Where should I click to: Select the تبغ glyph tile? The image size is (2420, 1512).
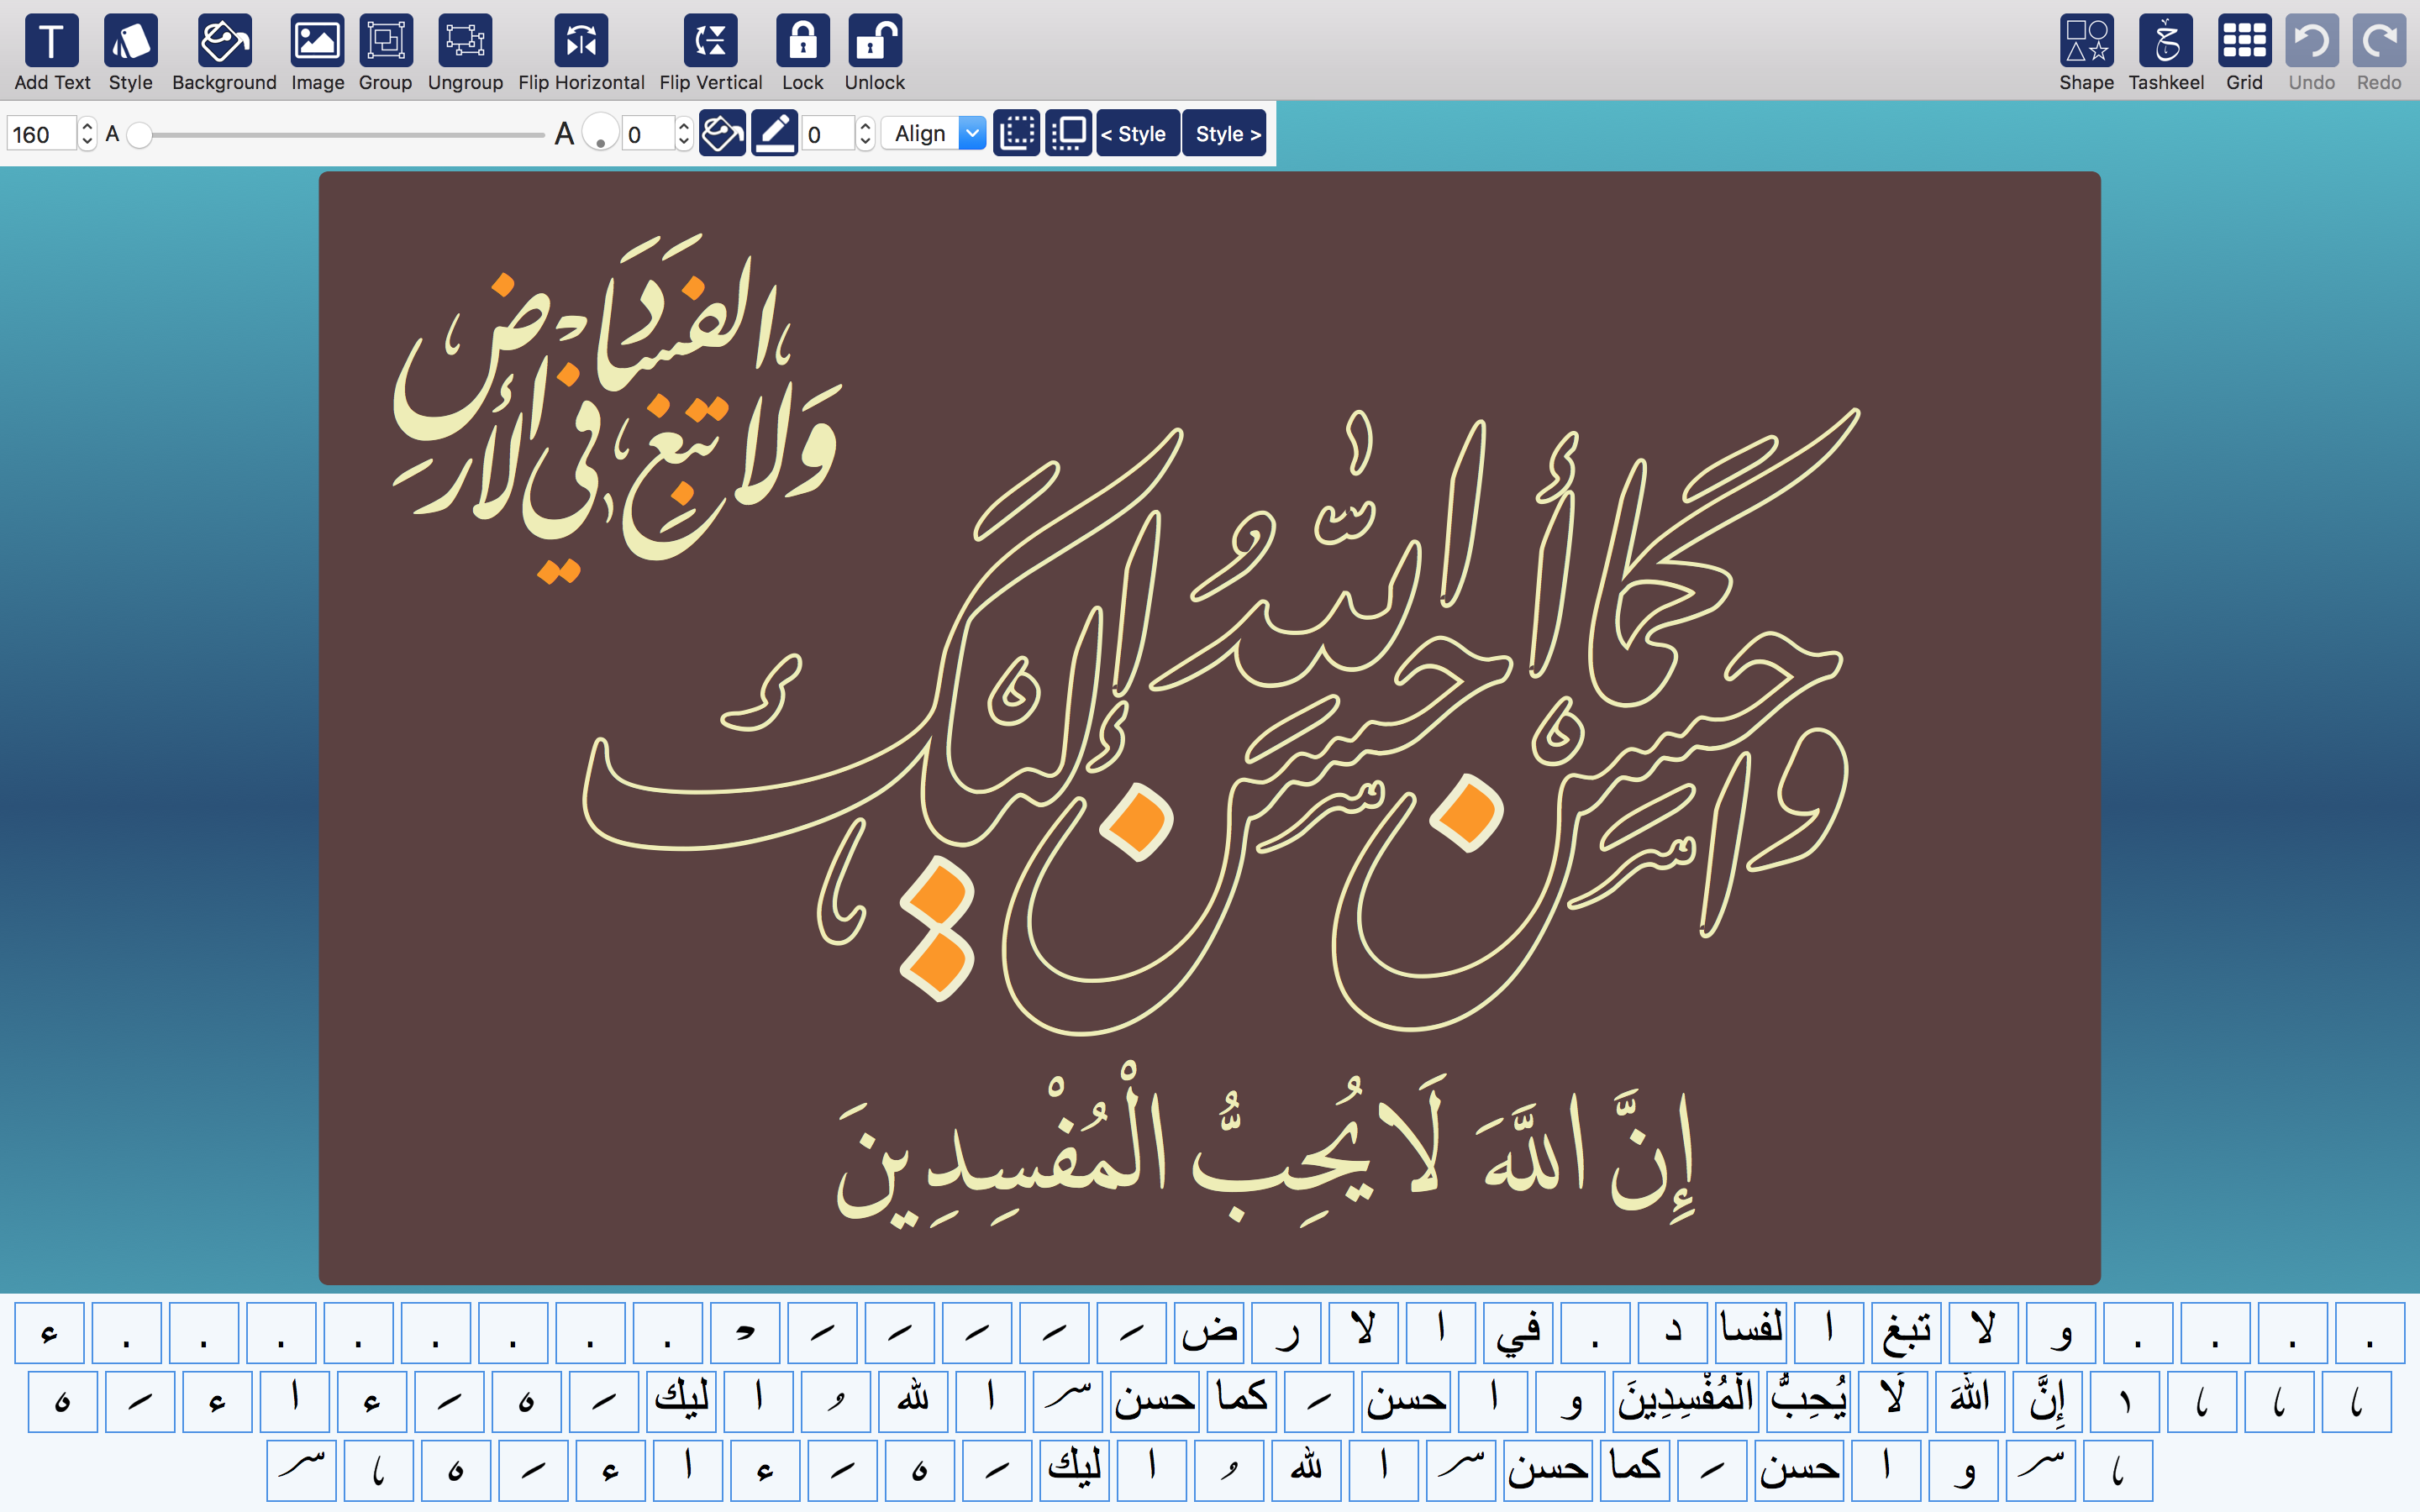1905,1332
